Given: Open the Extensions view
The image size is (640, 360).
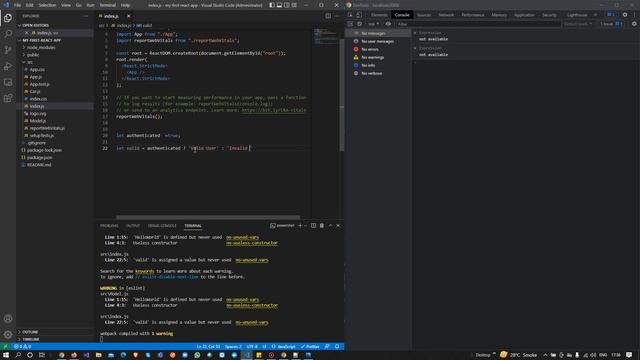Looking at the screenshot, I should tap(8, 98).
